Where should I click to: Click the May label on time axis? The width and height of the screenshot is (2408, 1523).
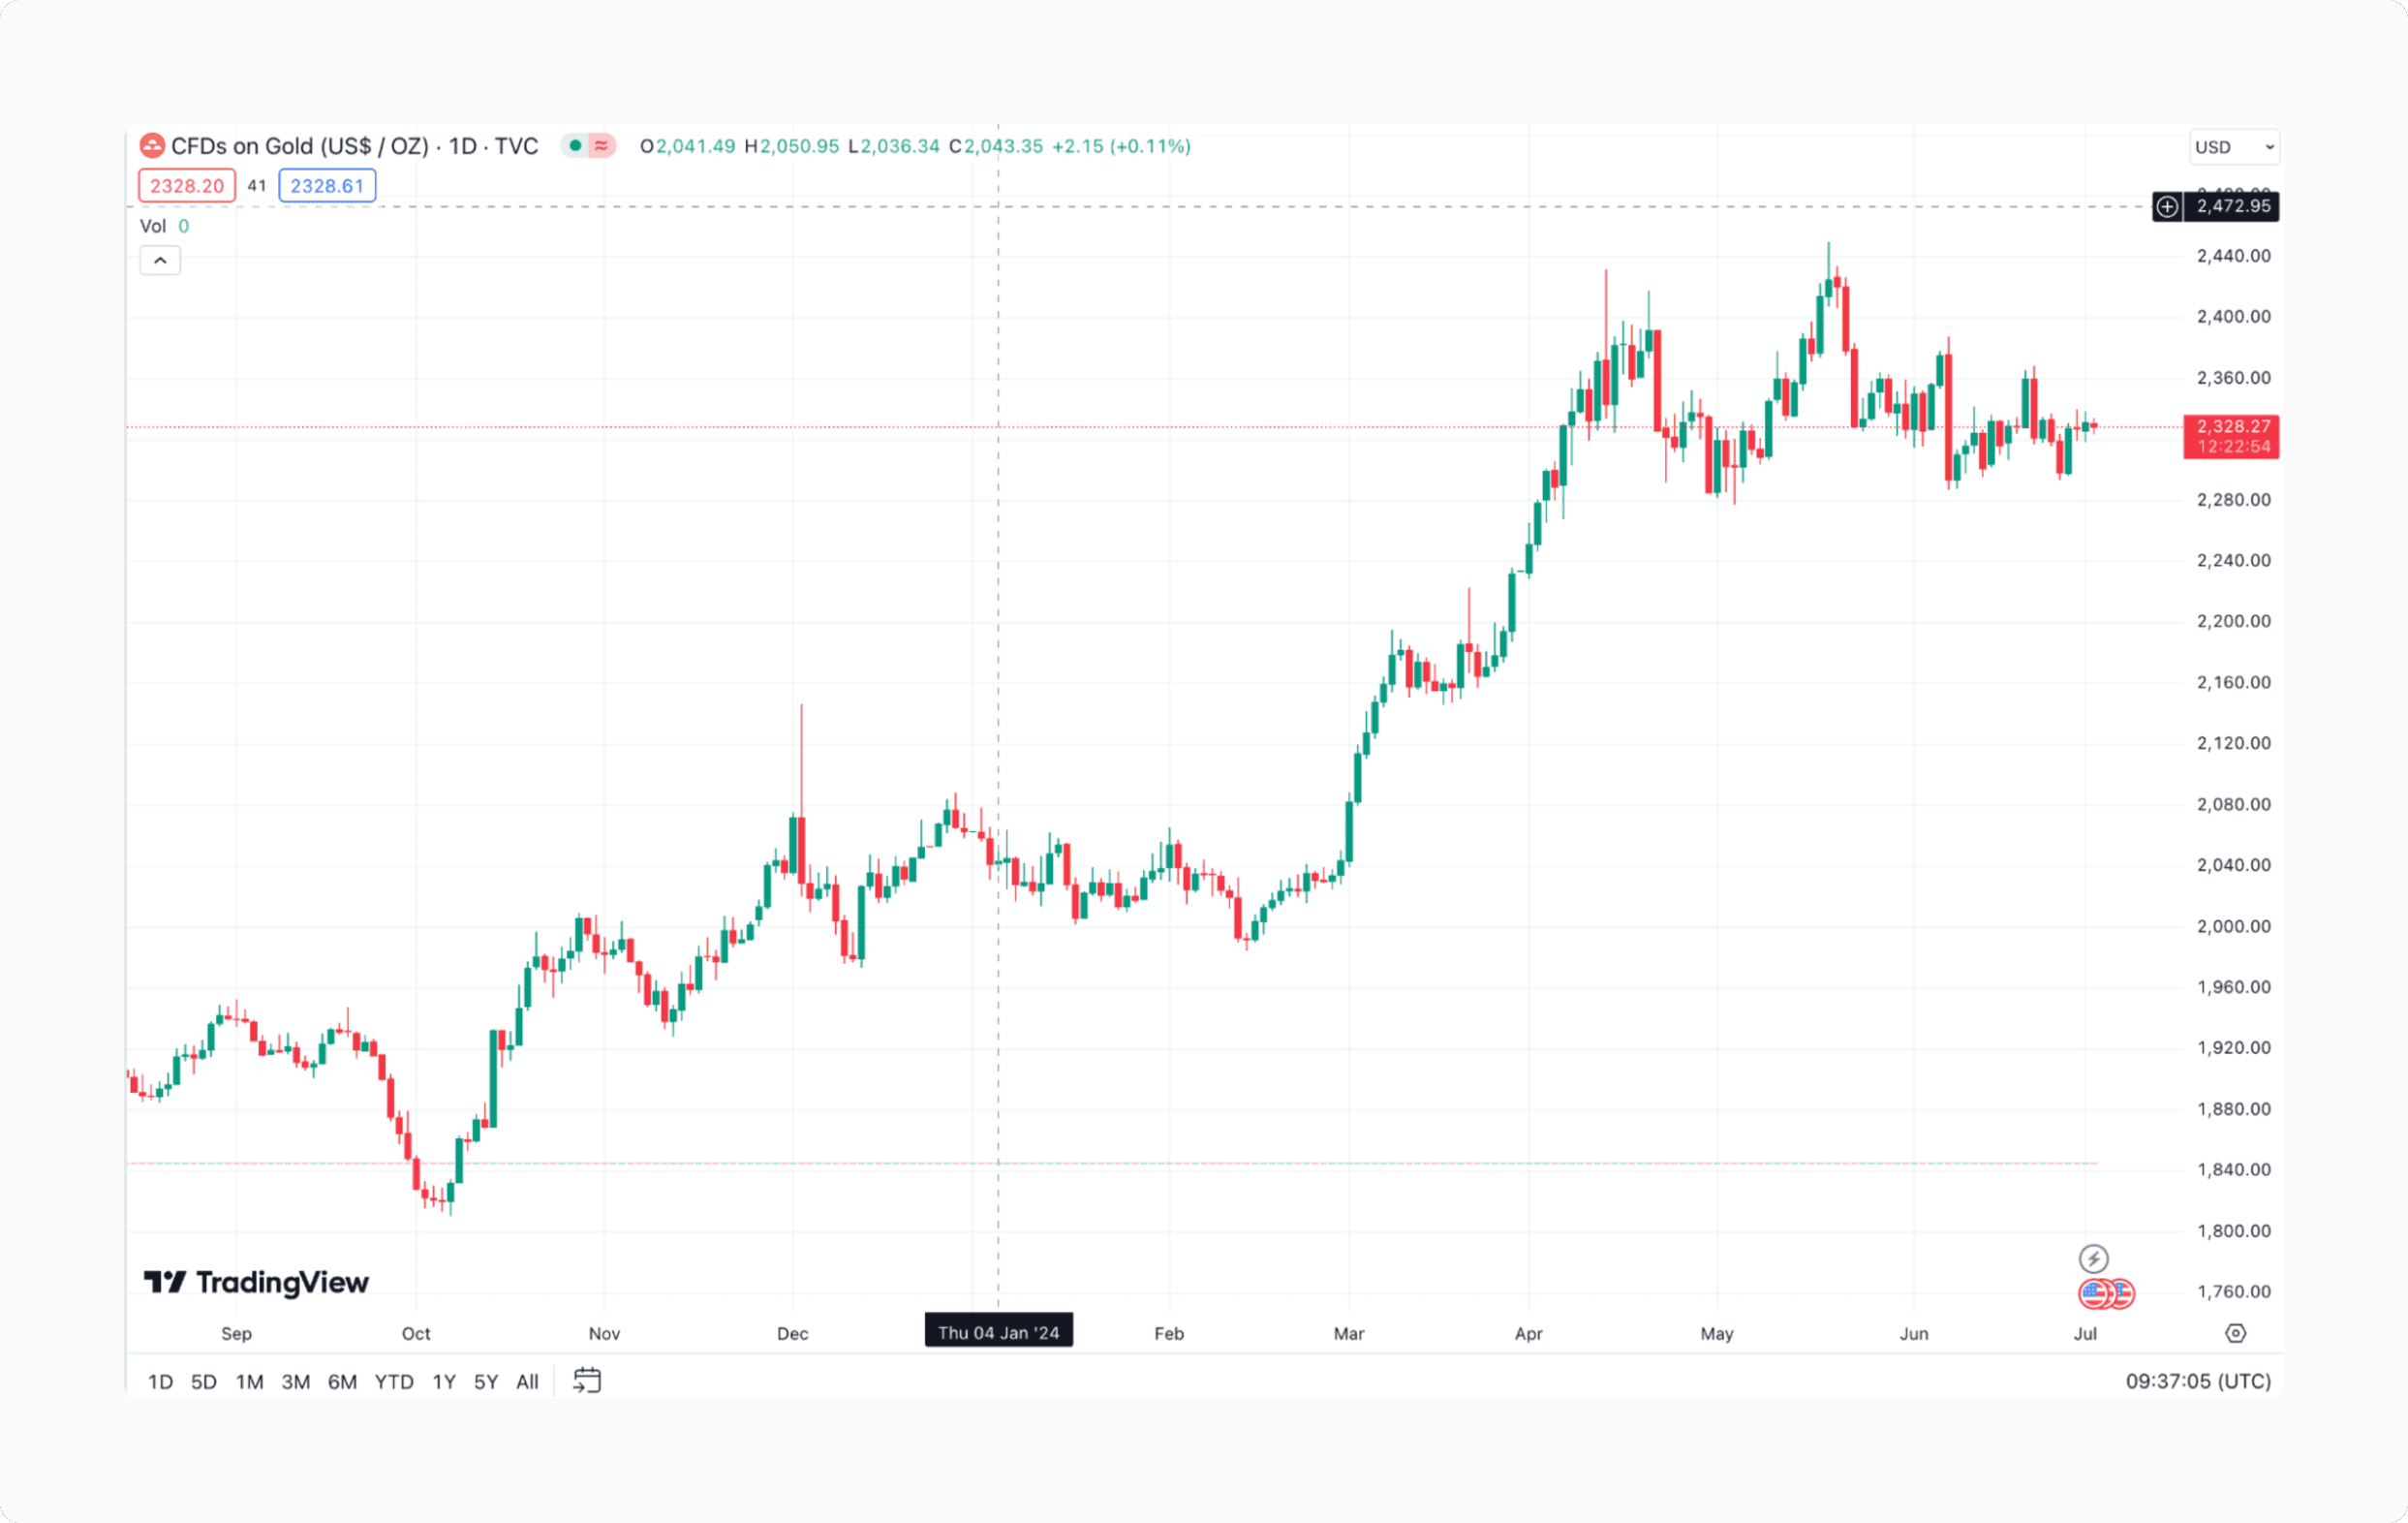point(1717,1334)
